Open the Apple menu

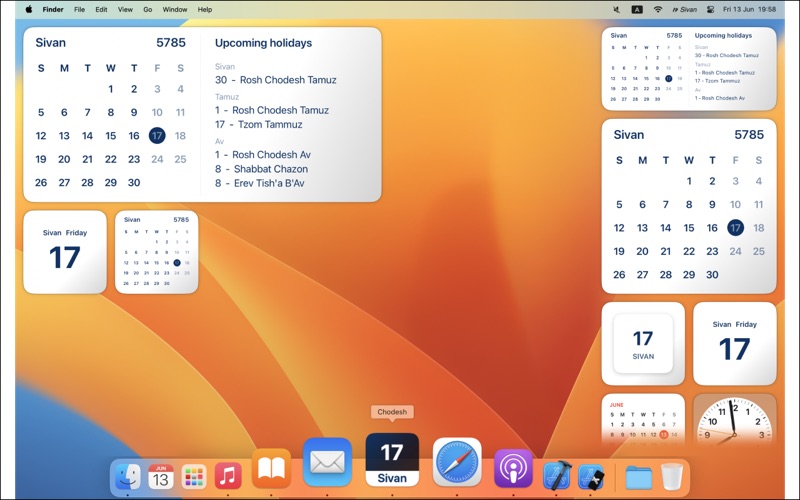[x=29, y=9]
